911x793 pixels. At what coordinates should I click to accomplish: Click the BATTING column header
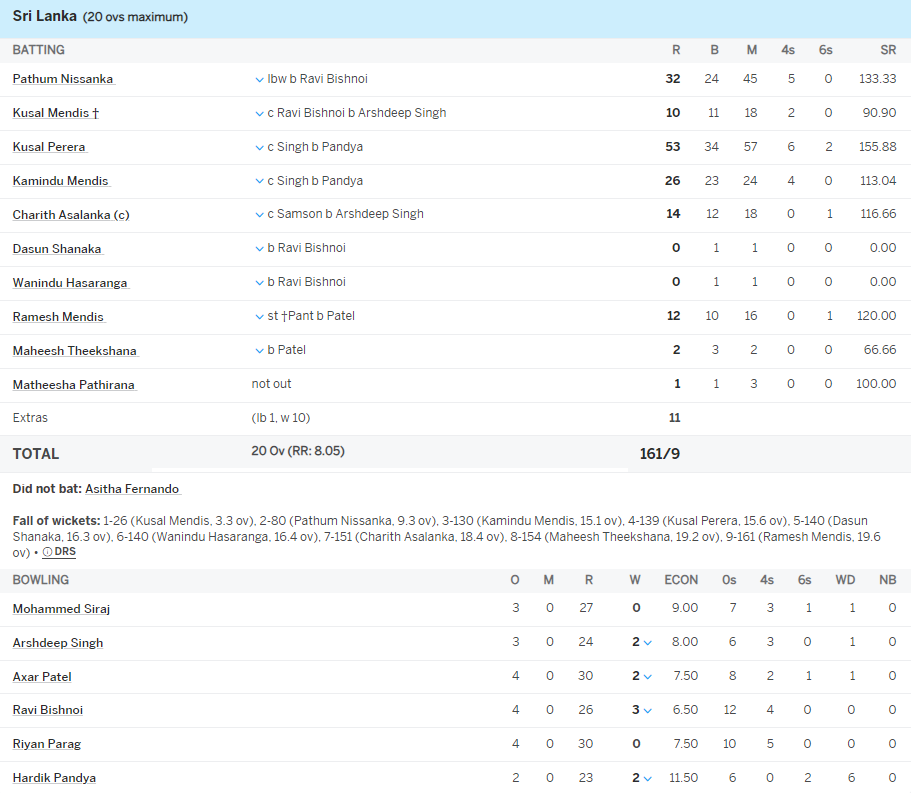click(x=39, y=50)
